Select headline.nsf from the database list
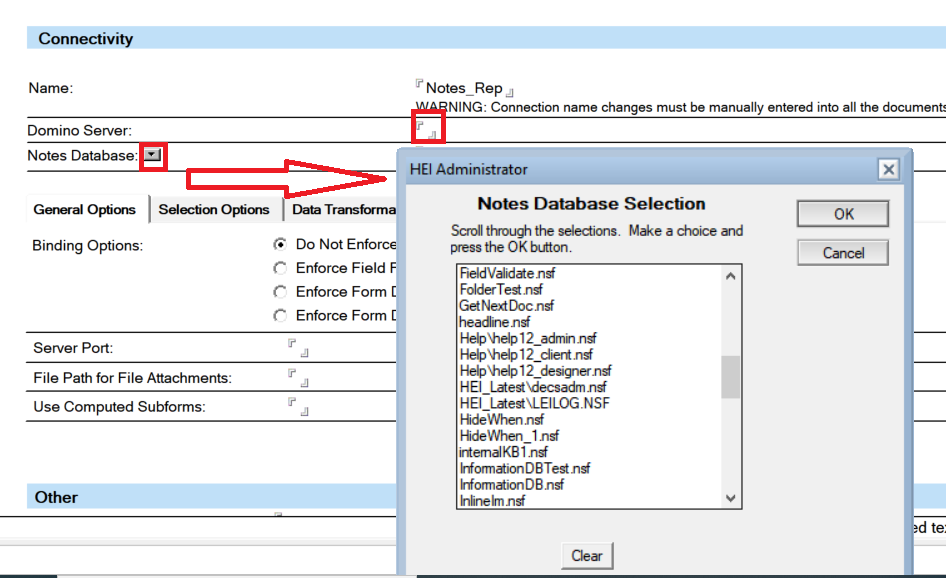 494,322
